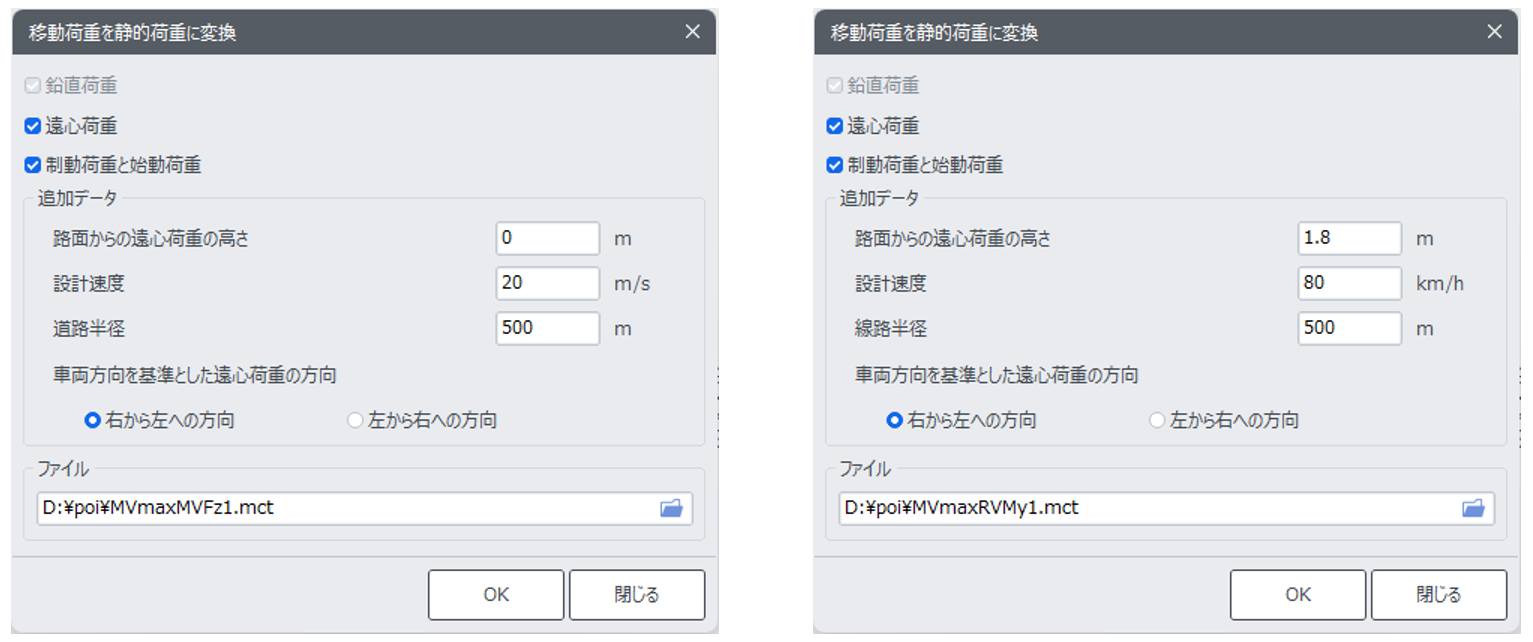
Task: Confirm with OK in the m/s dialog
Action: pos(496,595)
